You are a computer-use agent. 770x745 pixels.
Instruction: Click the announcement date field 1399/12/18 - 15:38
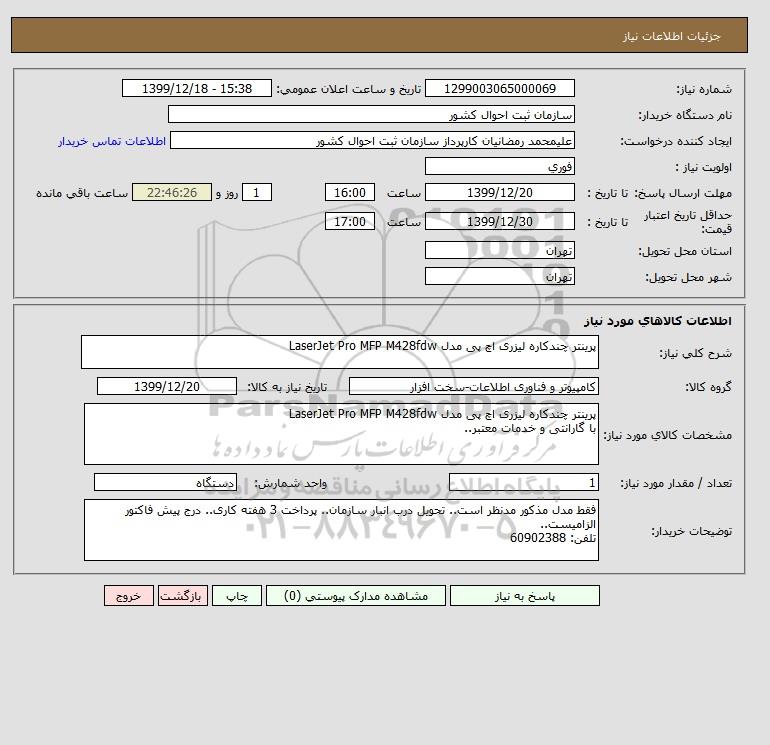click(196, 88)
